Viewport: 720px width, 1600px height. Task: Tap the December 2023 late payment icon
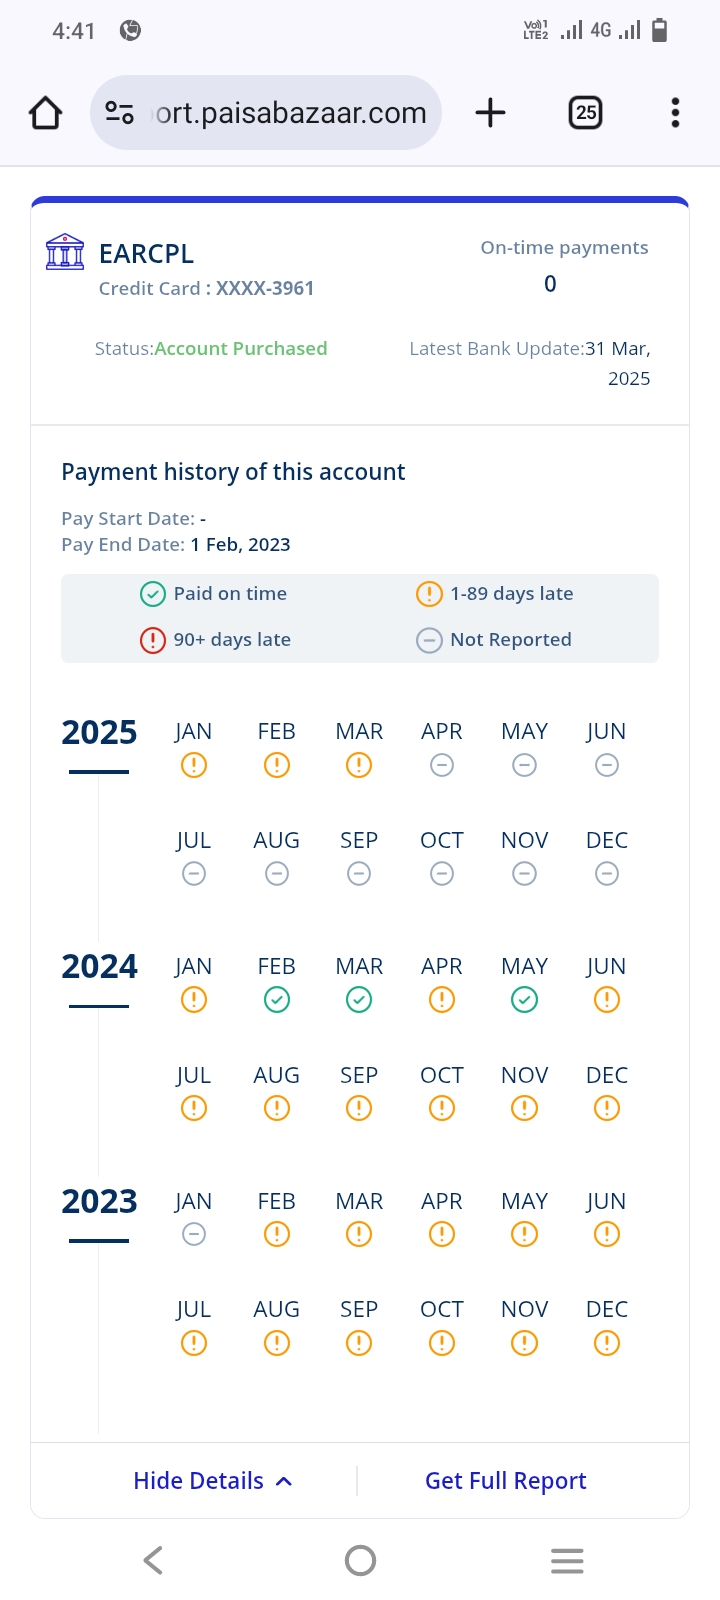coord(606,1344)
